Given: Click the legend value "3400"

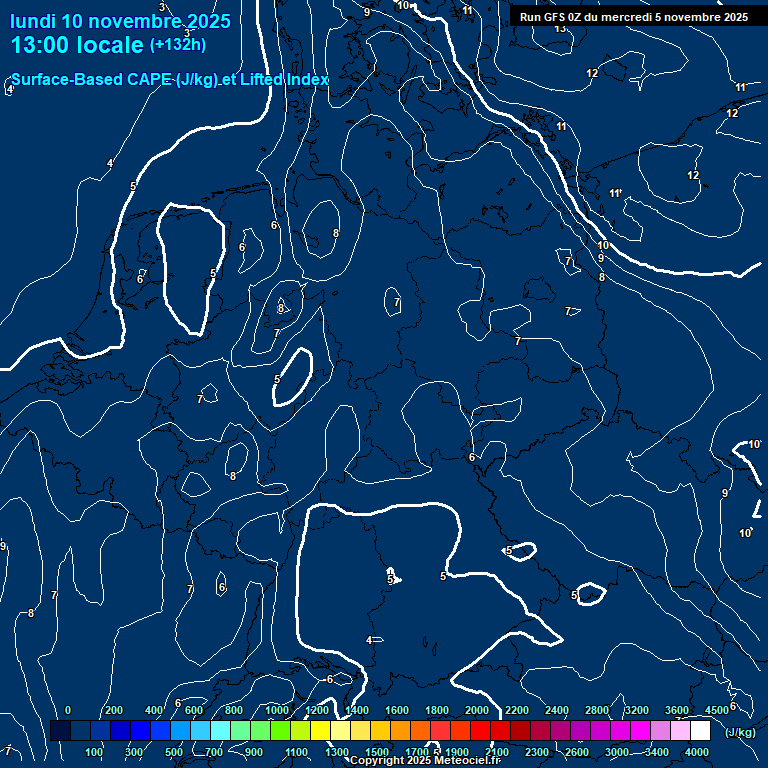Looking at the screenshot, I should point(657,752).
